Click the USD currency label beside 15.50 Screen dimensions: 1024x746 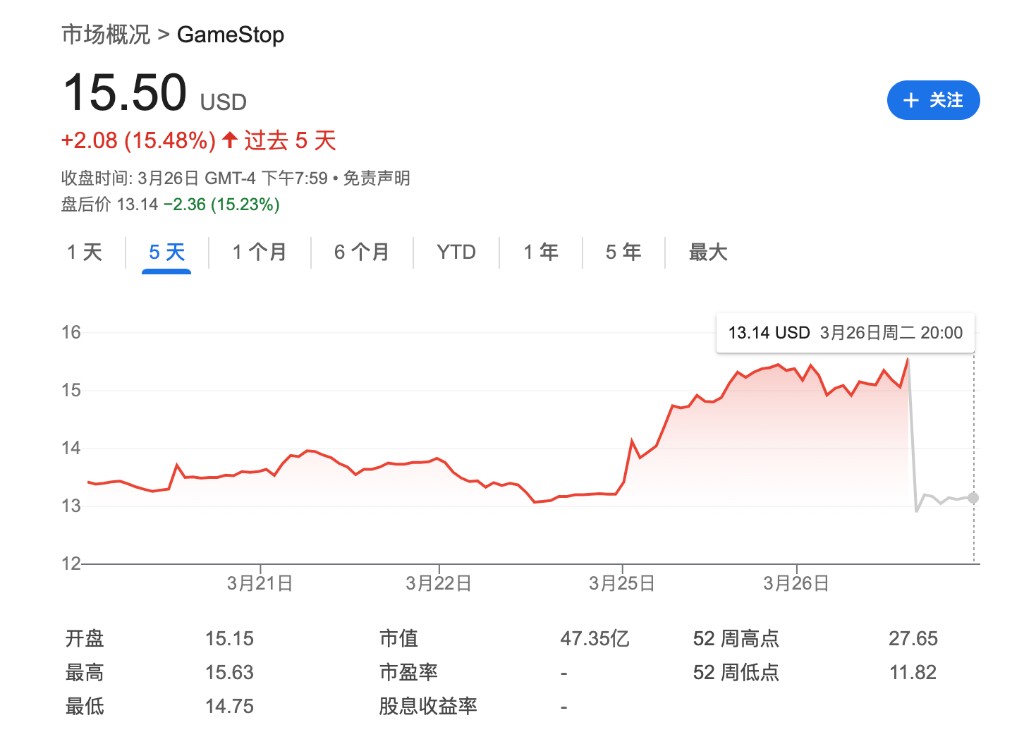(x=223, y=103)
